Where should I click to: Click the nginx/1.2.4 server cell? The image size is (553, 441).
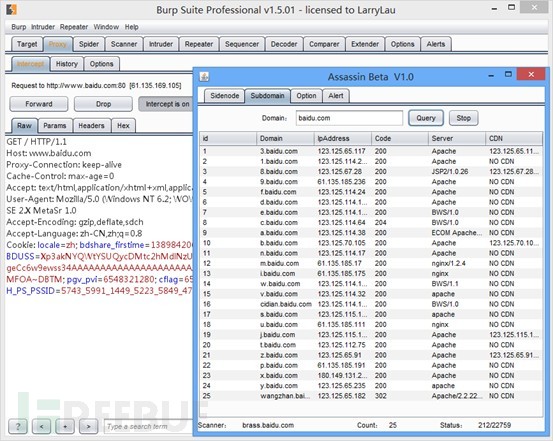pyautogui.click(x=449, y=263)
